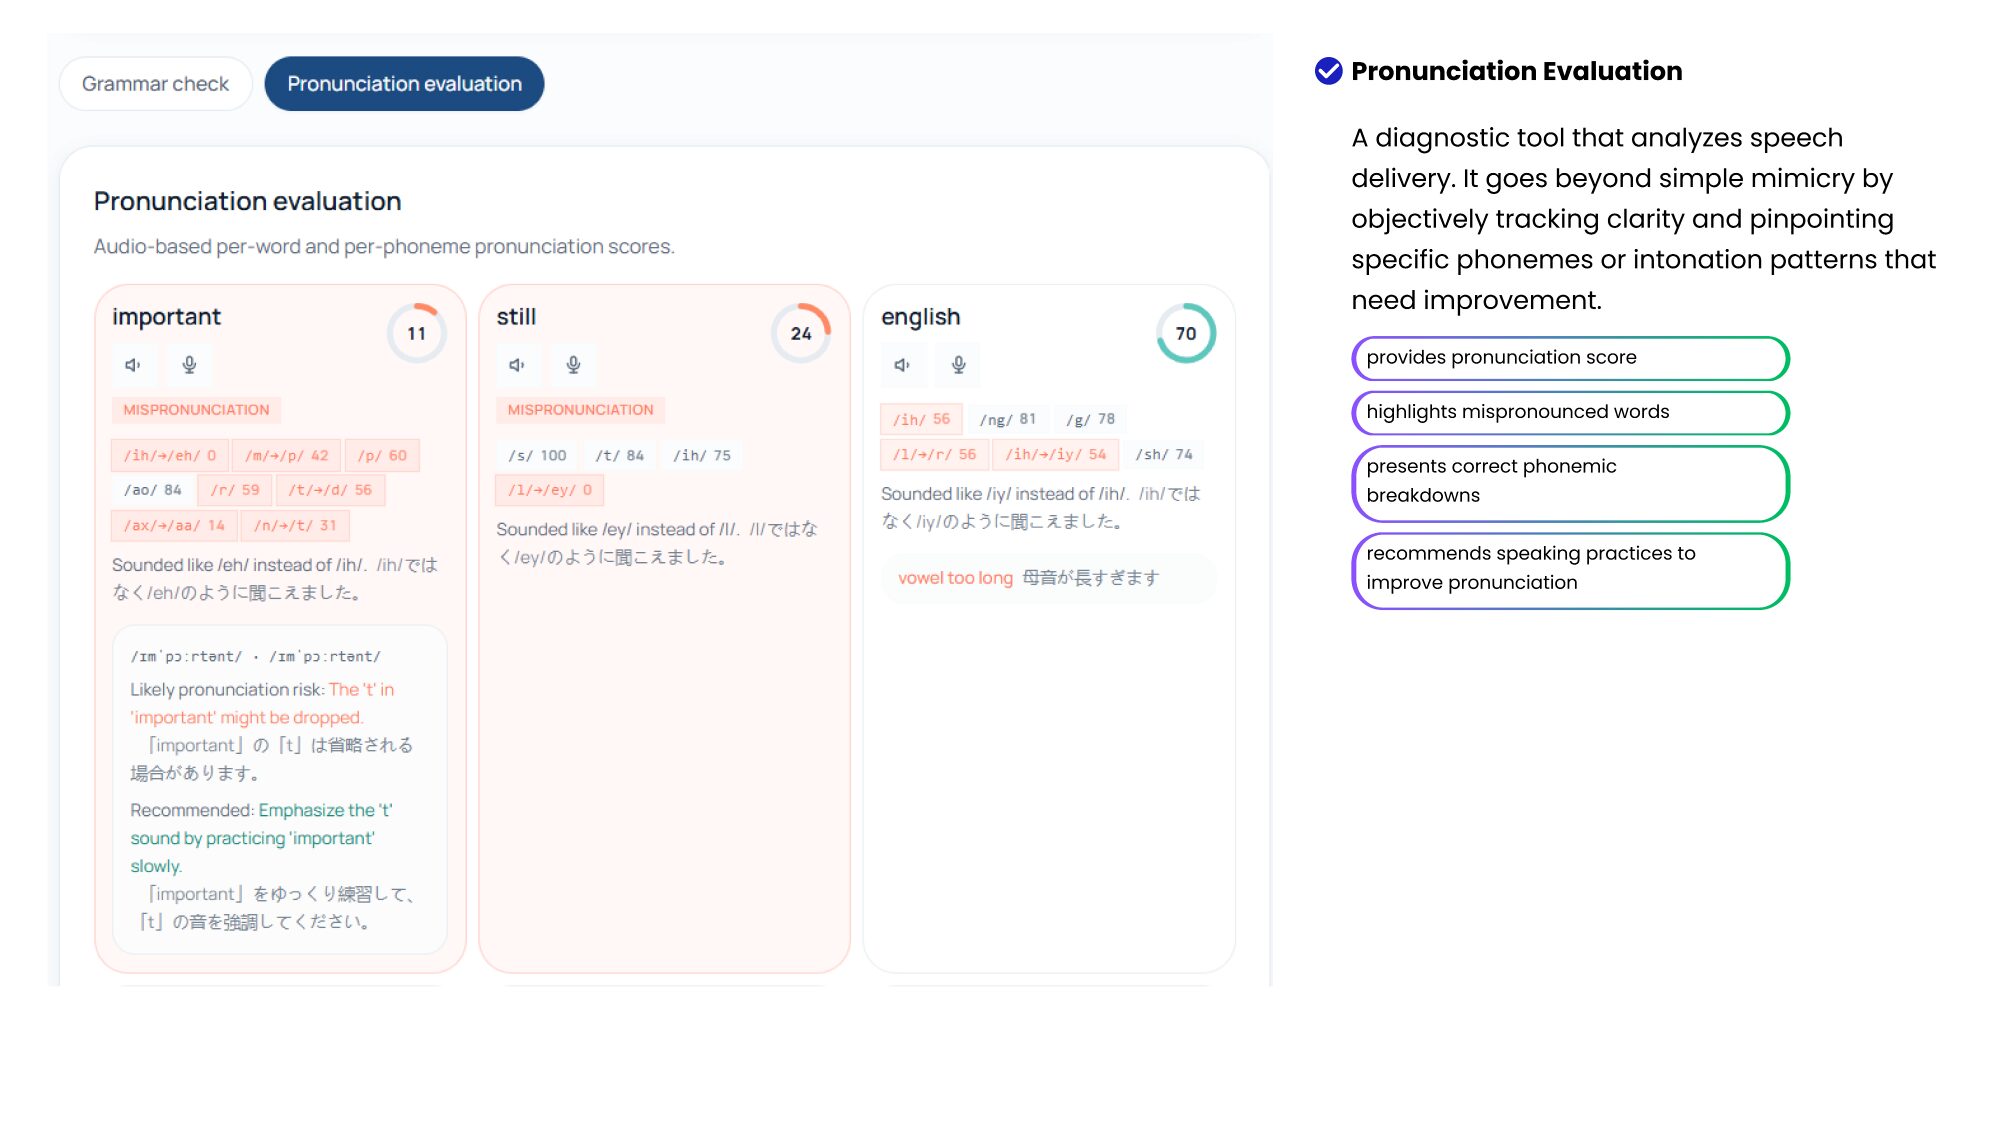Record pronunciation for the word still
This screenshot has width=2000, height=1125.
pyautogui.click(x=573, y=365)
